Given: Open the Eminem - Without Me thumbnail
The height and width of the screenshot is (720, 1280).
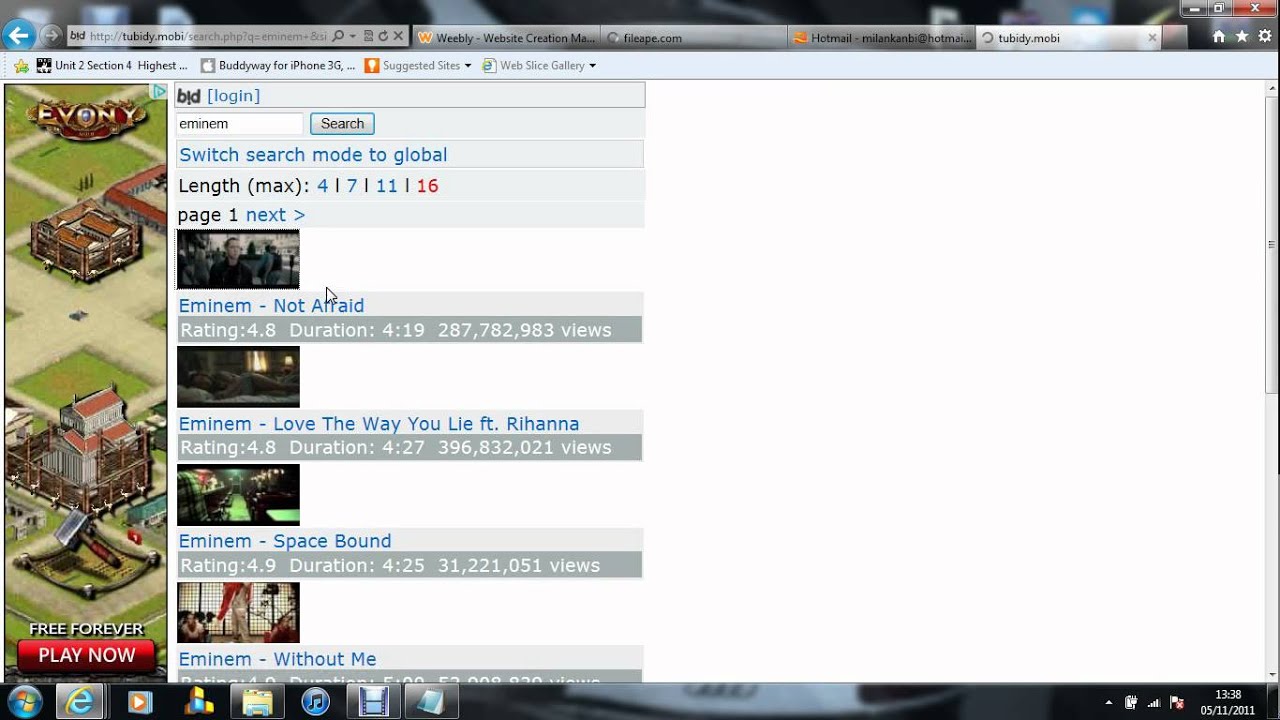Looking at the screenshot, I should point(238,613).
